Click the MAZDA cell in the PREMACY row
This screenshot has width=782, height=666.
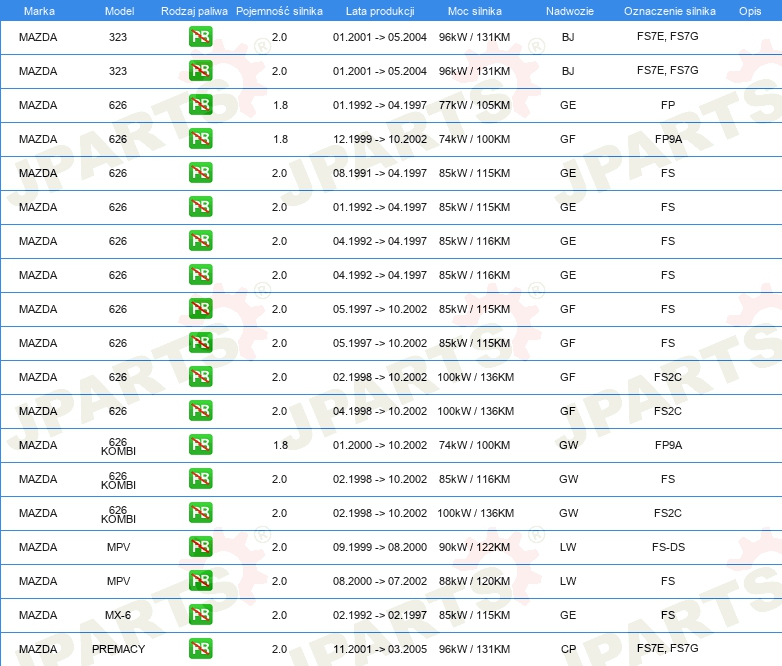(x=38, y=649)
